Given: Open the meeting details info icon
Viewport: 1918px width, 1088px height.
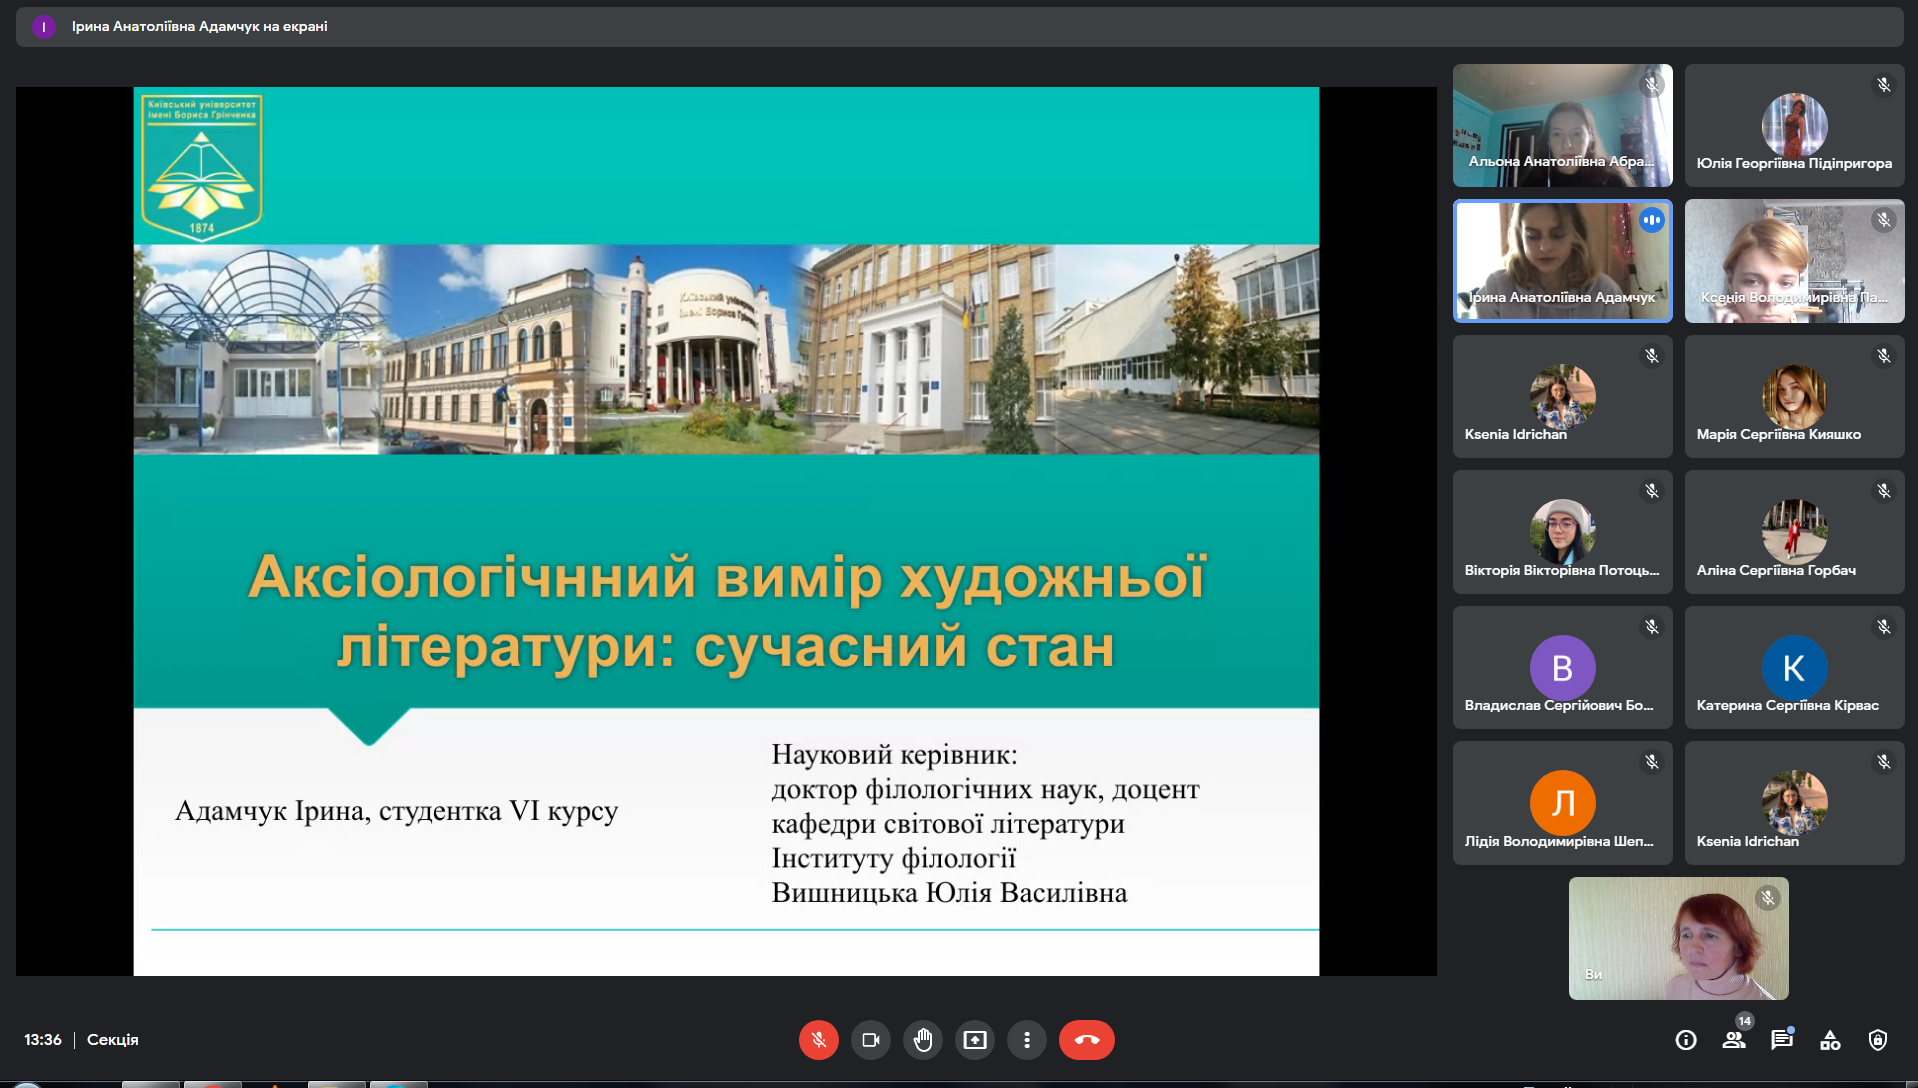Looking at the screenshot, I should pyautogui.click(x=1686, y=1040).
